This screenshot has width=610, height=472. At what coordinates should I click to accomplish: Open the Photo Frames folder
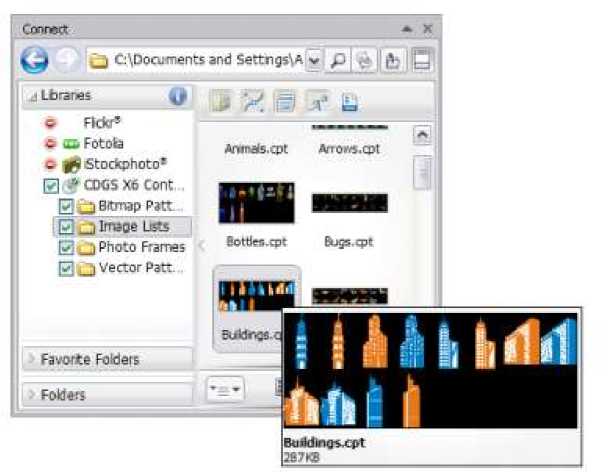pyautogui.click(x=142, y=247)
